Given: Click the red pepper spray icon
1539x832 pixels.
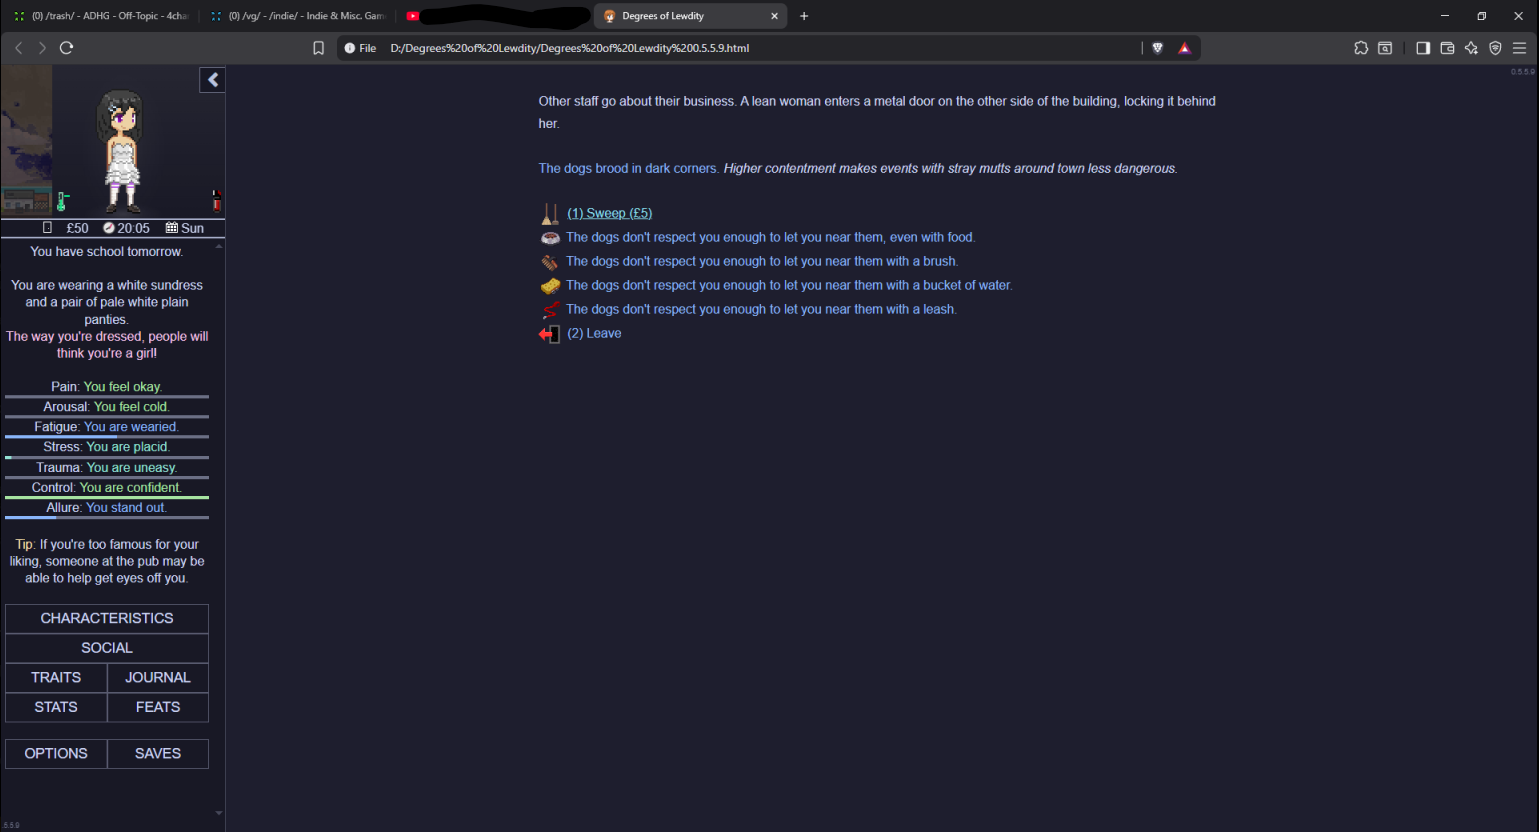Looking at the screenshot, I should [216, 200].
